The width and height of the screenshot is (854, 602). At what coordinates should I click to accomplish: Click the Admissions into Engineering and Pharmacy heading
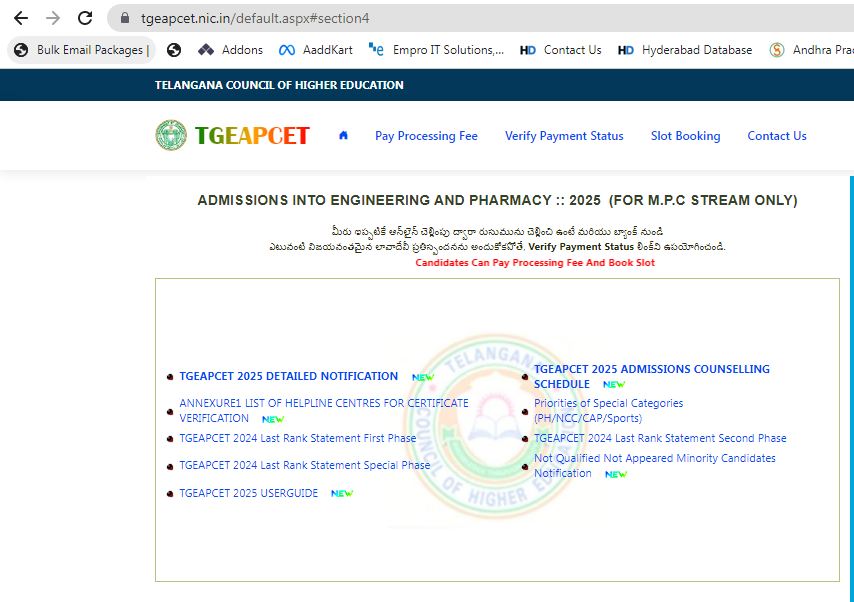[x=497, y=200]
